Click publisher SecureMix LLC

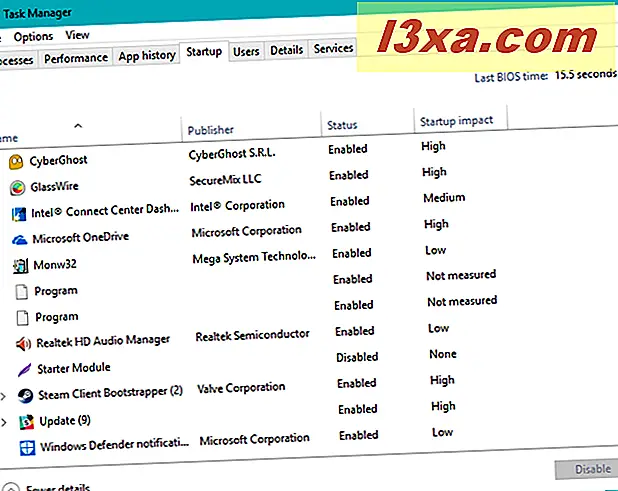pos(225,180)
